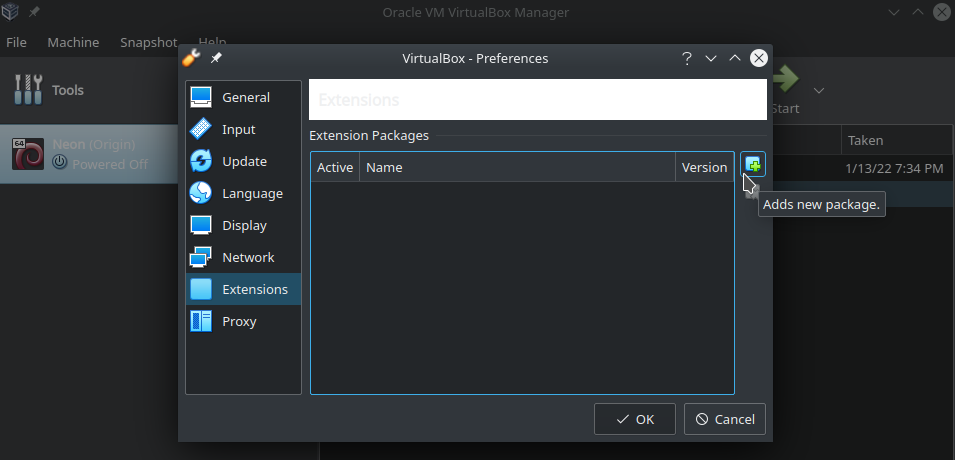Click snapshot date 1/13/22 7:34 PM
Image resolution: width=955 pixels, height=460 pixels.
click(x=894, y=169)
